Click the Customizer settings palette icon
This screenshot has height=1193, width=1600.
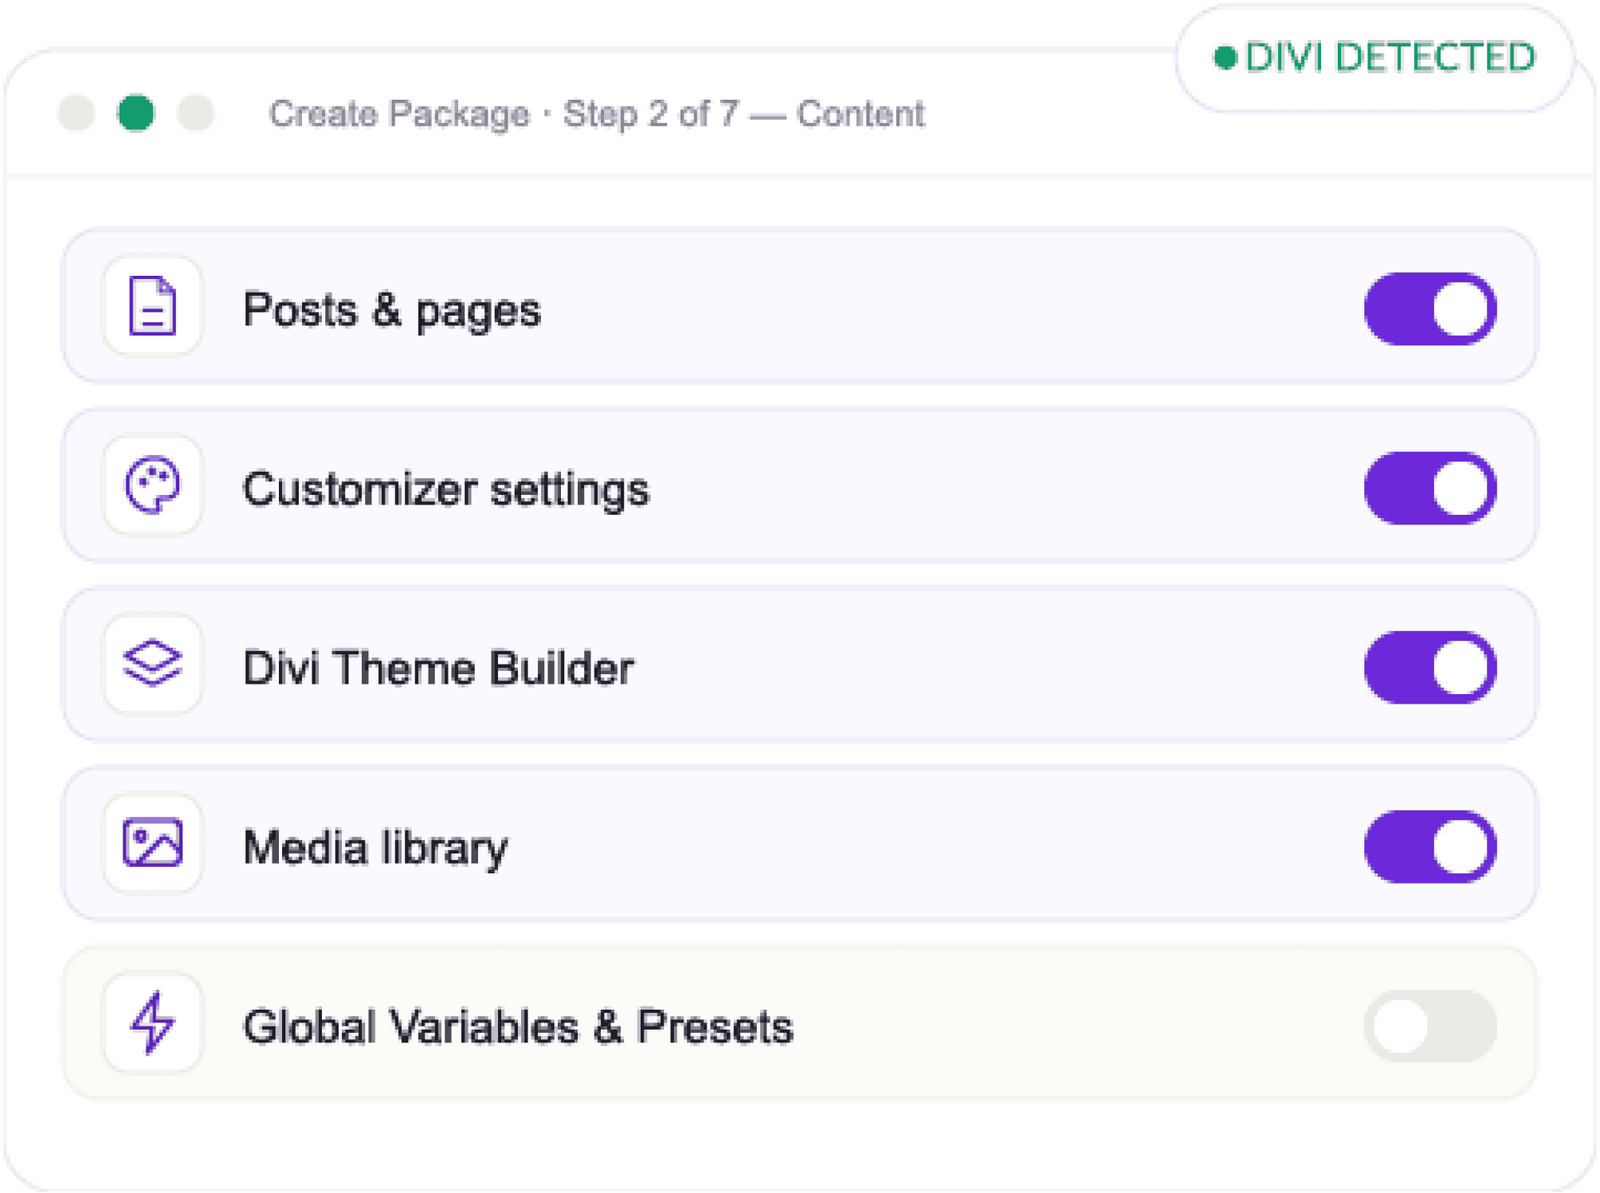pos(152,485)
